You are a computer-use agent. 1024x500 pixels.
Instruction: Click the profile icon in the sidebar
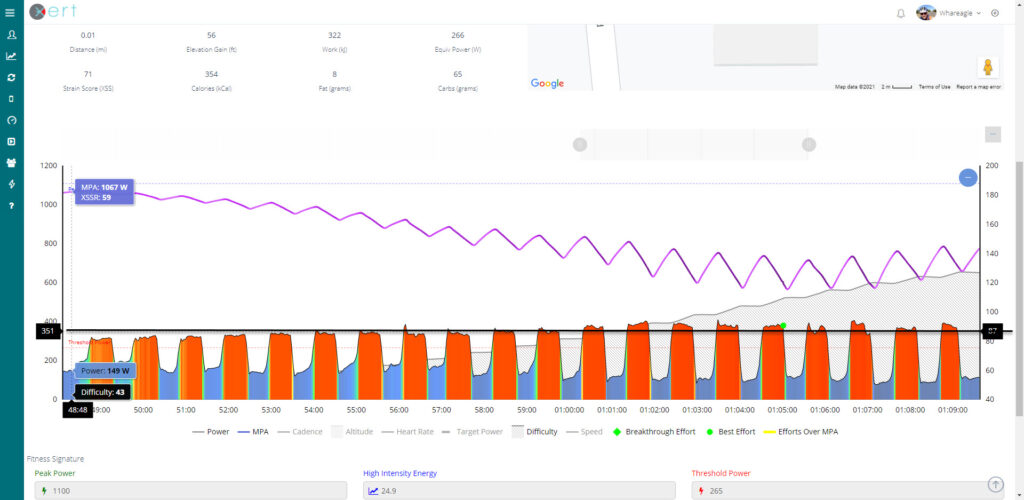coord(11,35)
